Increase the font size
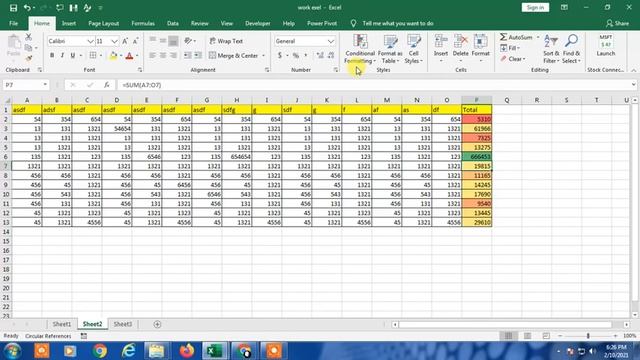This screenshot has width=640, height=360. [125, 41]
